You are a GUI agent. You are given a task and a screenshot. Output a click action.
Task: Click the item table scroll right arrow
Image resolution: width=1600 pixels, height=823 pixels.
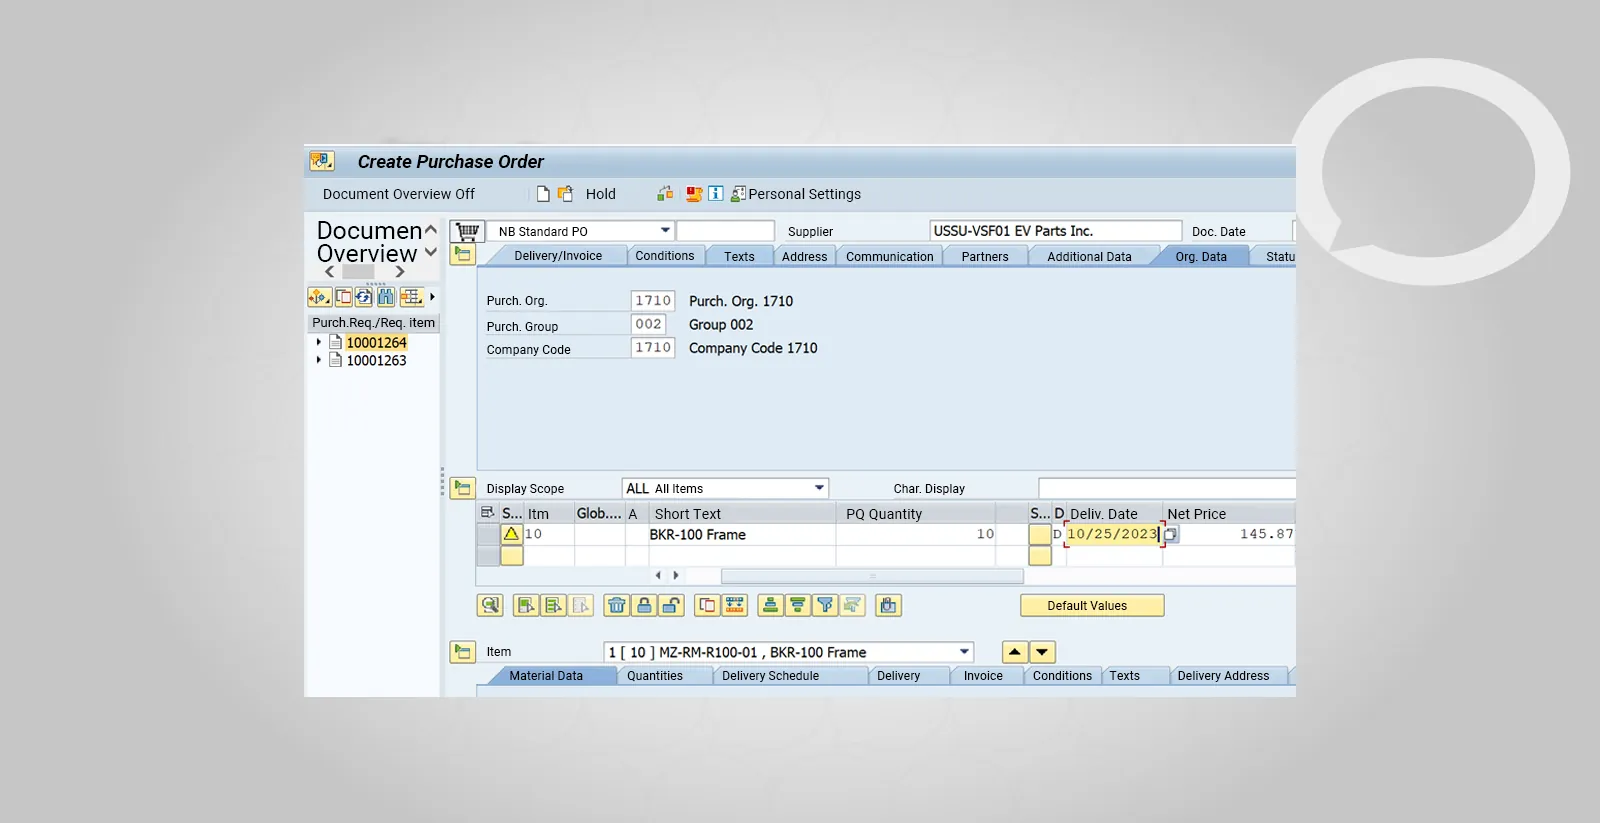(676, 575)
